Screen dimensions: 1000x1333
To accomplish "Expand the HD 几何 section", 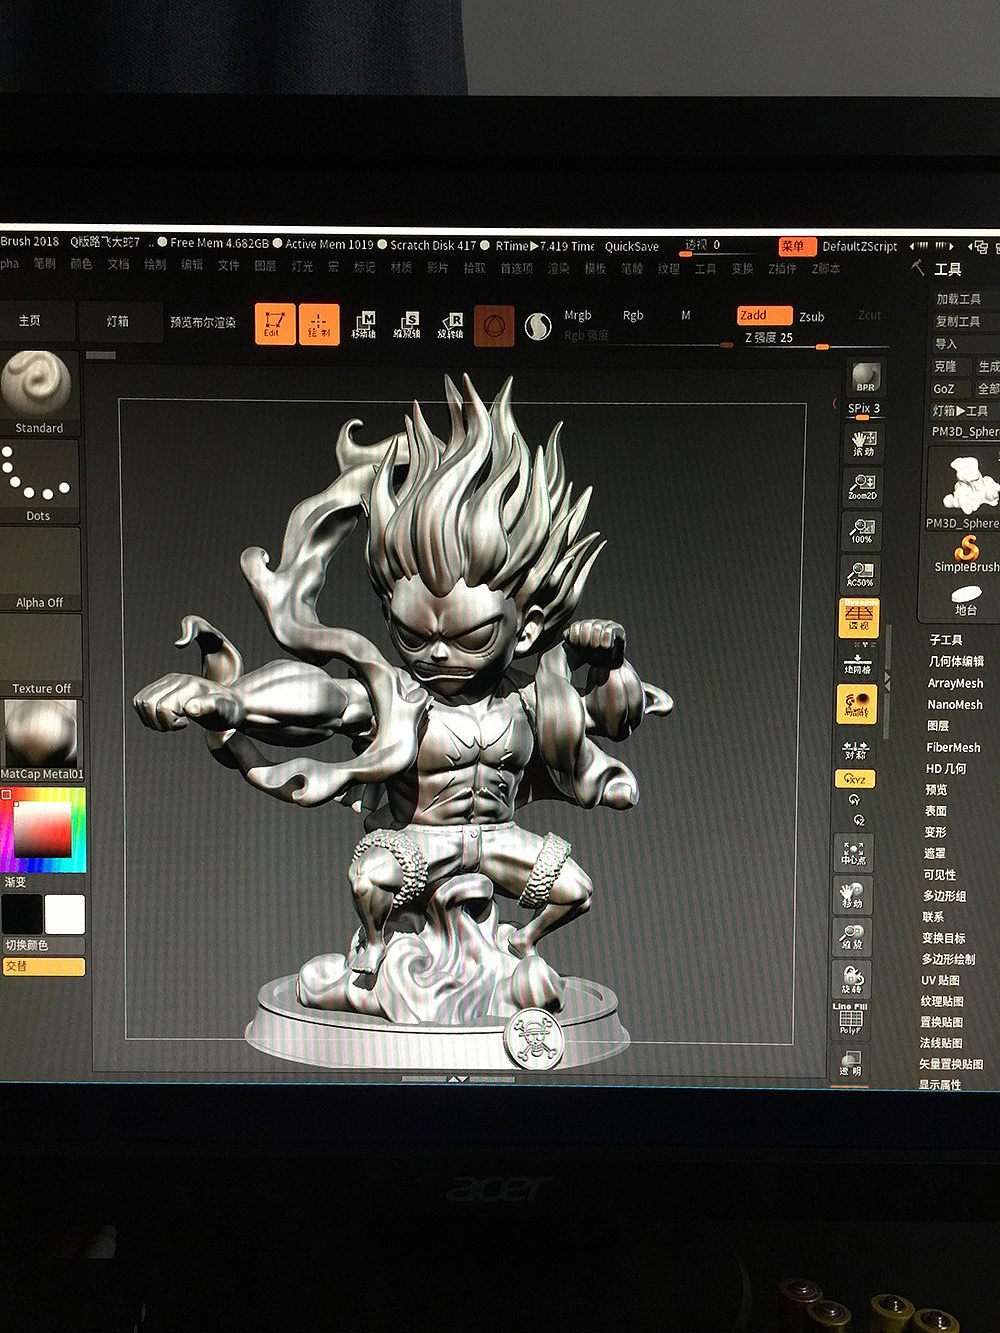I will [x=946, y=768].
